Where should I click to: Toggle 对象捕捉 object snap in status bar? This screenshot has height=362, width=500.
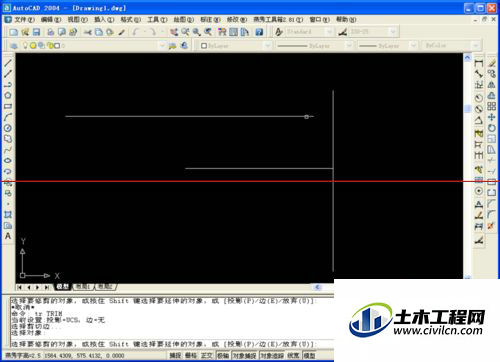(245, 356)
